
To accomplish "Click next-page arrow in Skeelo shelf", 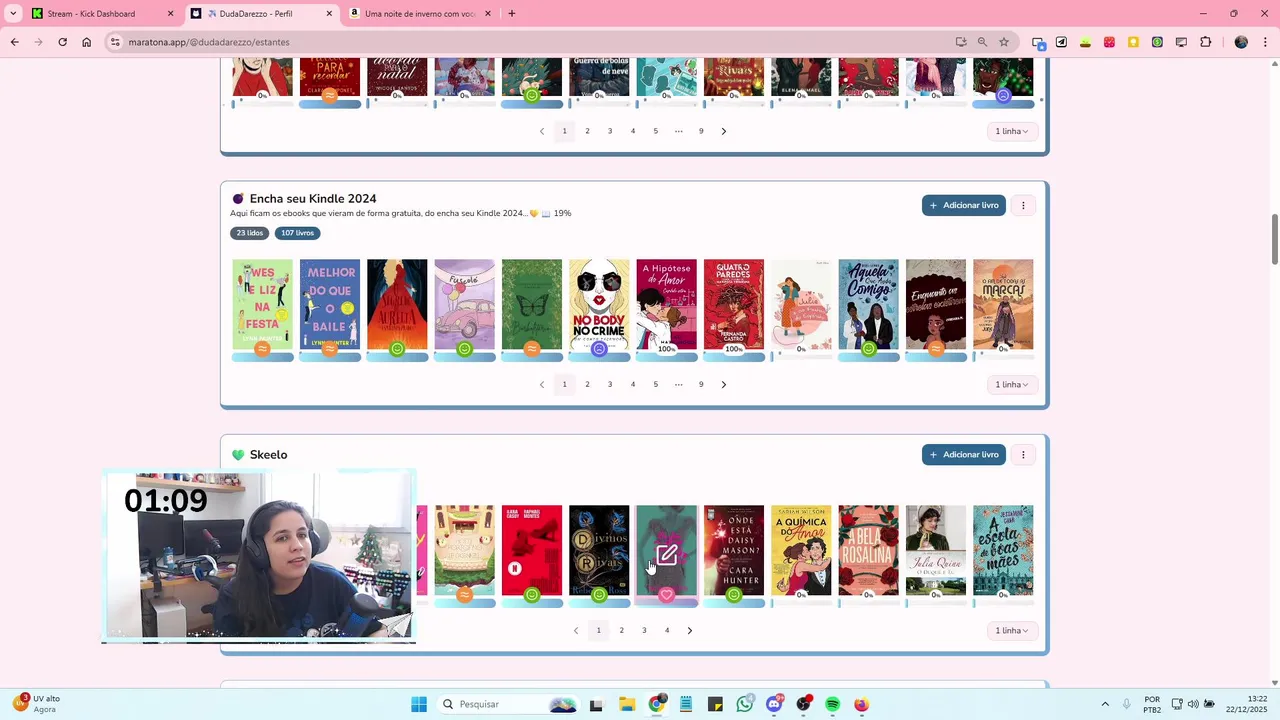I will [x=690, y=630].
